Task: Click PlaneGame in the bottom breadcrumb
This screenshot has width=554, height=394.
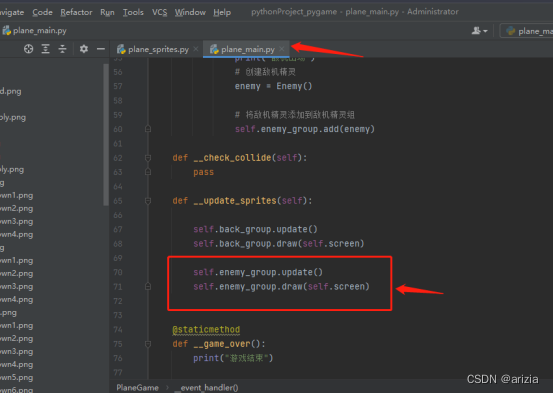Action: click(x=137, y=388)
